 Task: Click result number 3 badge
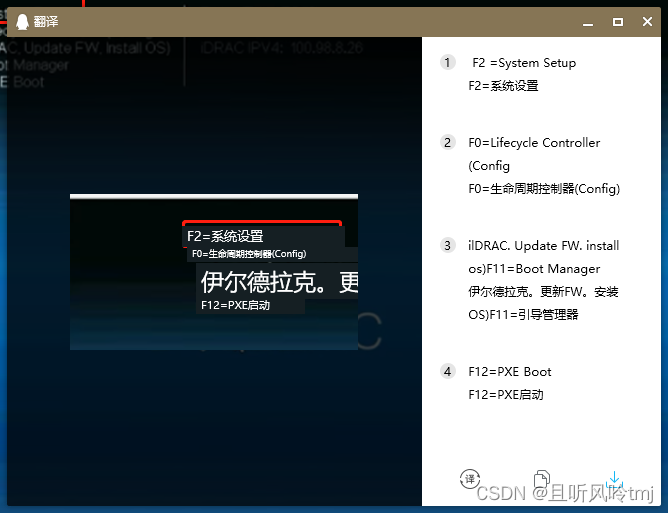click(447, 245)
